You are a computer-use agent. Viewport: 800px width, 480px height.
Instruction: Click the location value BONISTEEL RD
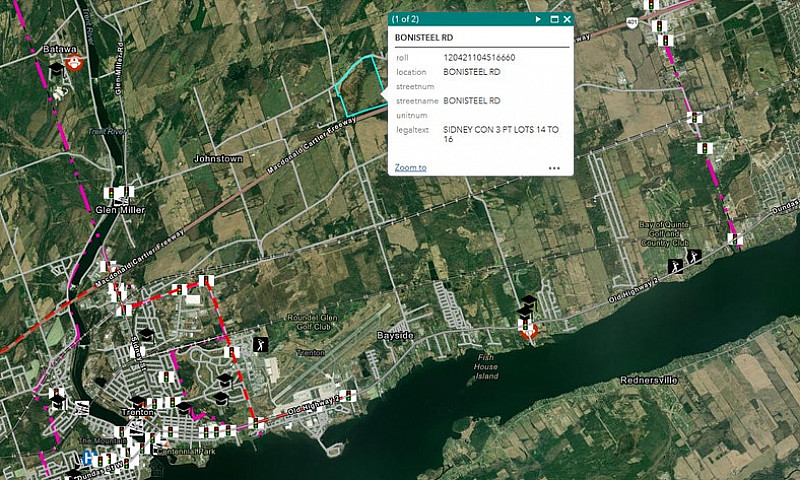(x=471, y=72)
